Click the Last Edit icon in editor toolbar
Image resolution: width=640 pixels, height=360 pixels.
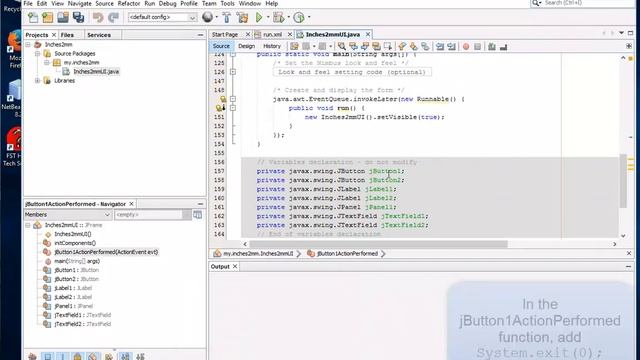(x=294, y=47)
